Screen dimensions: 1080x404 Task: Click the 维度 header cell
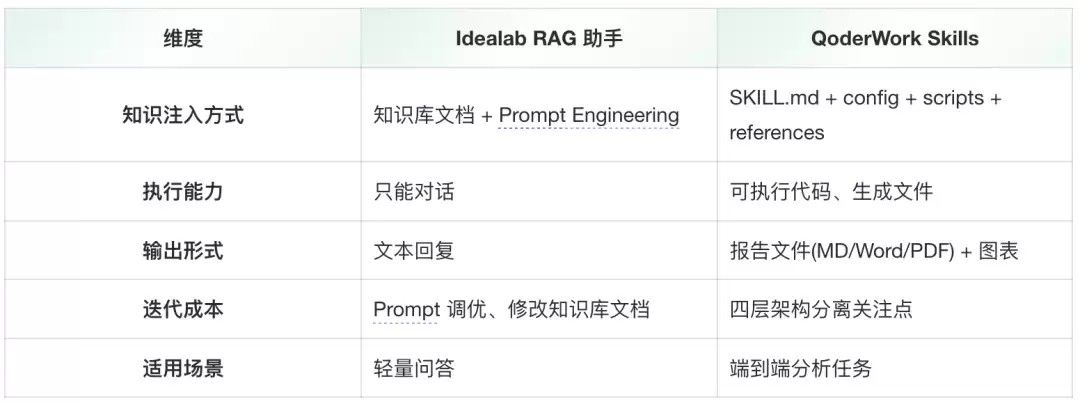pyautogui.click(x=183, y=39)
